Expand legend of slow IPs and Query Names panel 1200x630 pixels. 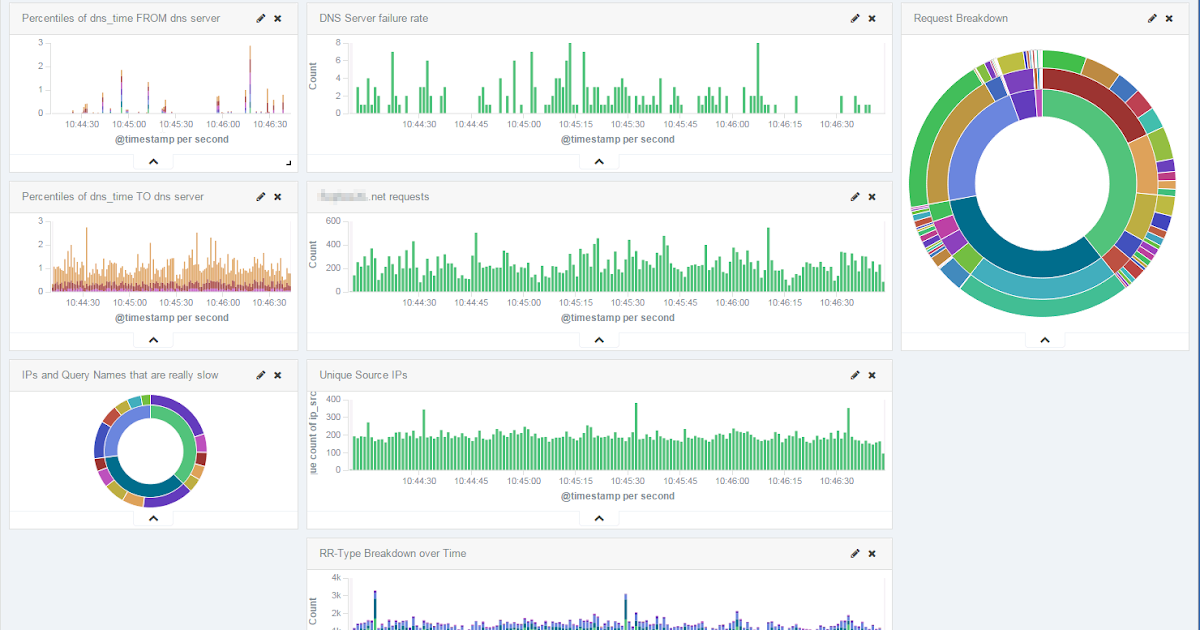coord(153,518)
